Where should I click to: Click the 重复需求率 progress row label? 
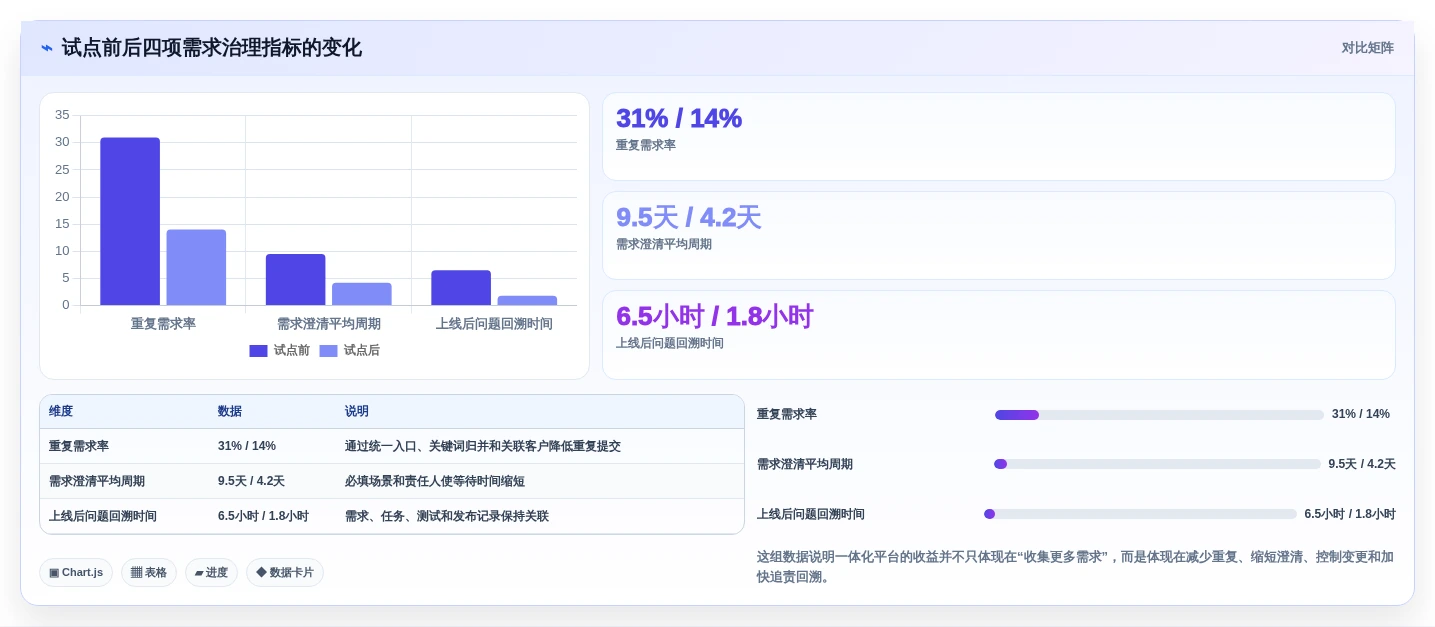[787, 414]
